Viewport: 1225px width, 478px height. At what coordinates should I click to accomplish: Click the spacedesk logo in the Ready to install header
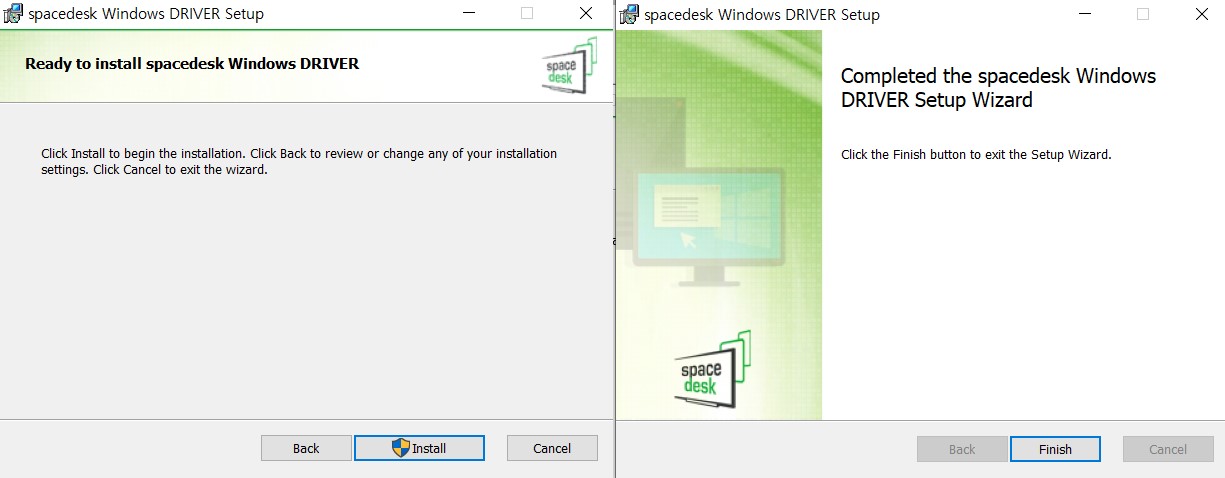pos(569,65)
